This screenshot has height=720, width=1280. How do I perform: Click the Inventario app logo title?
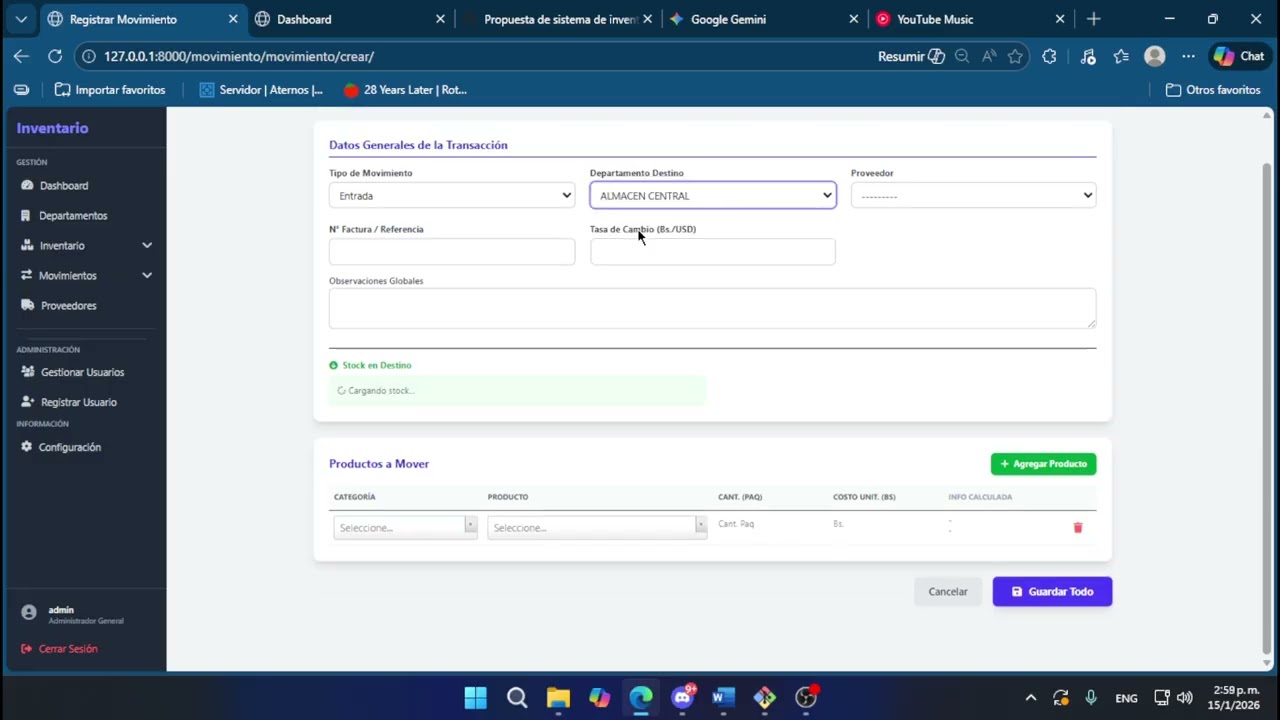coord(52,128)
